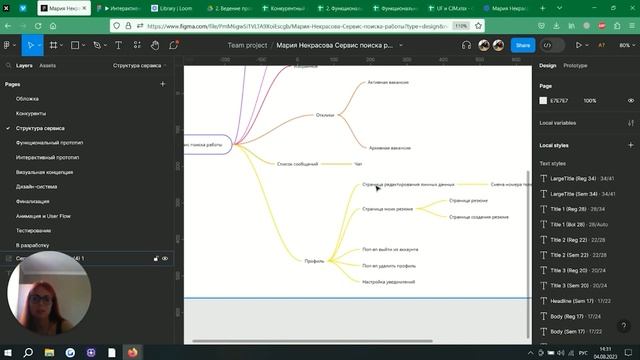Select the Rectangle shape tool

click(75, 45)
